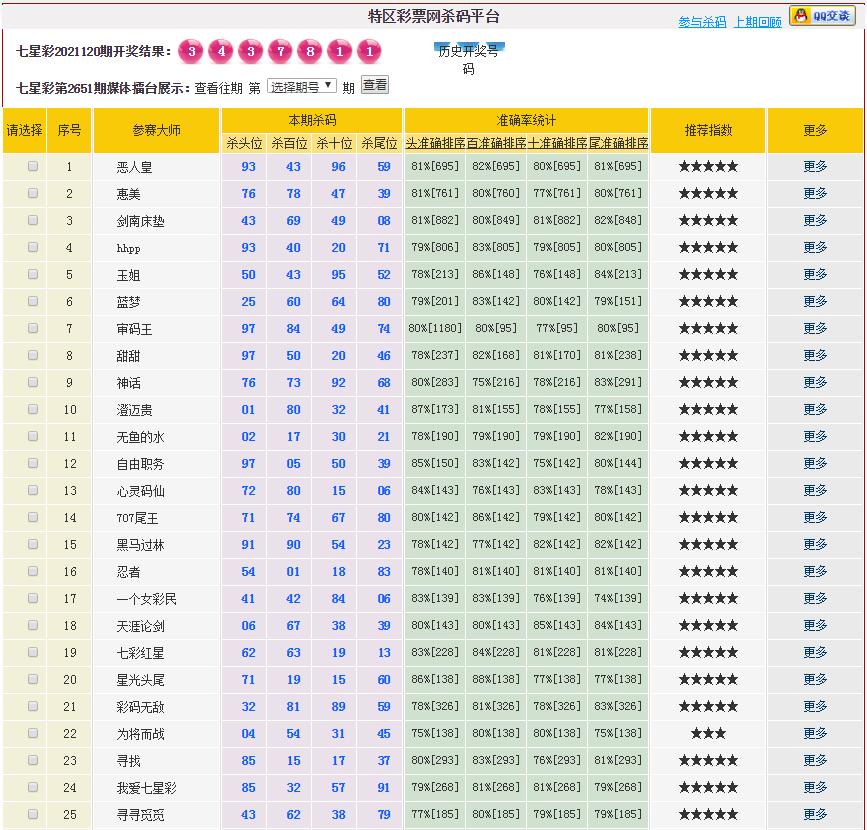Open the 选择期号 period dropdown
Image resolution: width=867 pixels, height=830 pixels.
tap(302, 87)
